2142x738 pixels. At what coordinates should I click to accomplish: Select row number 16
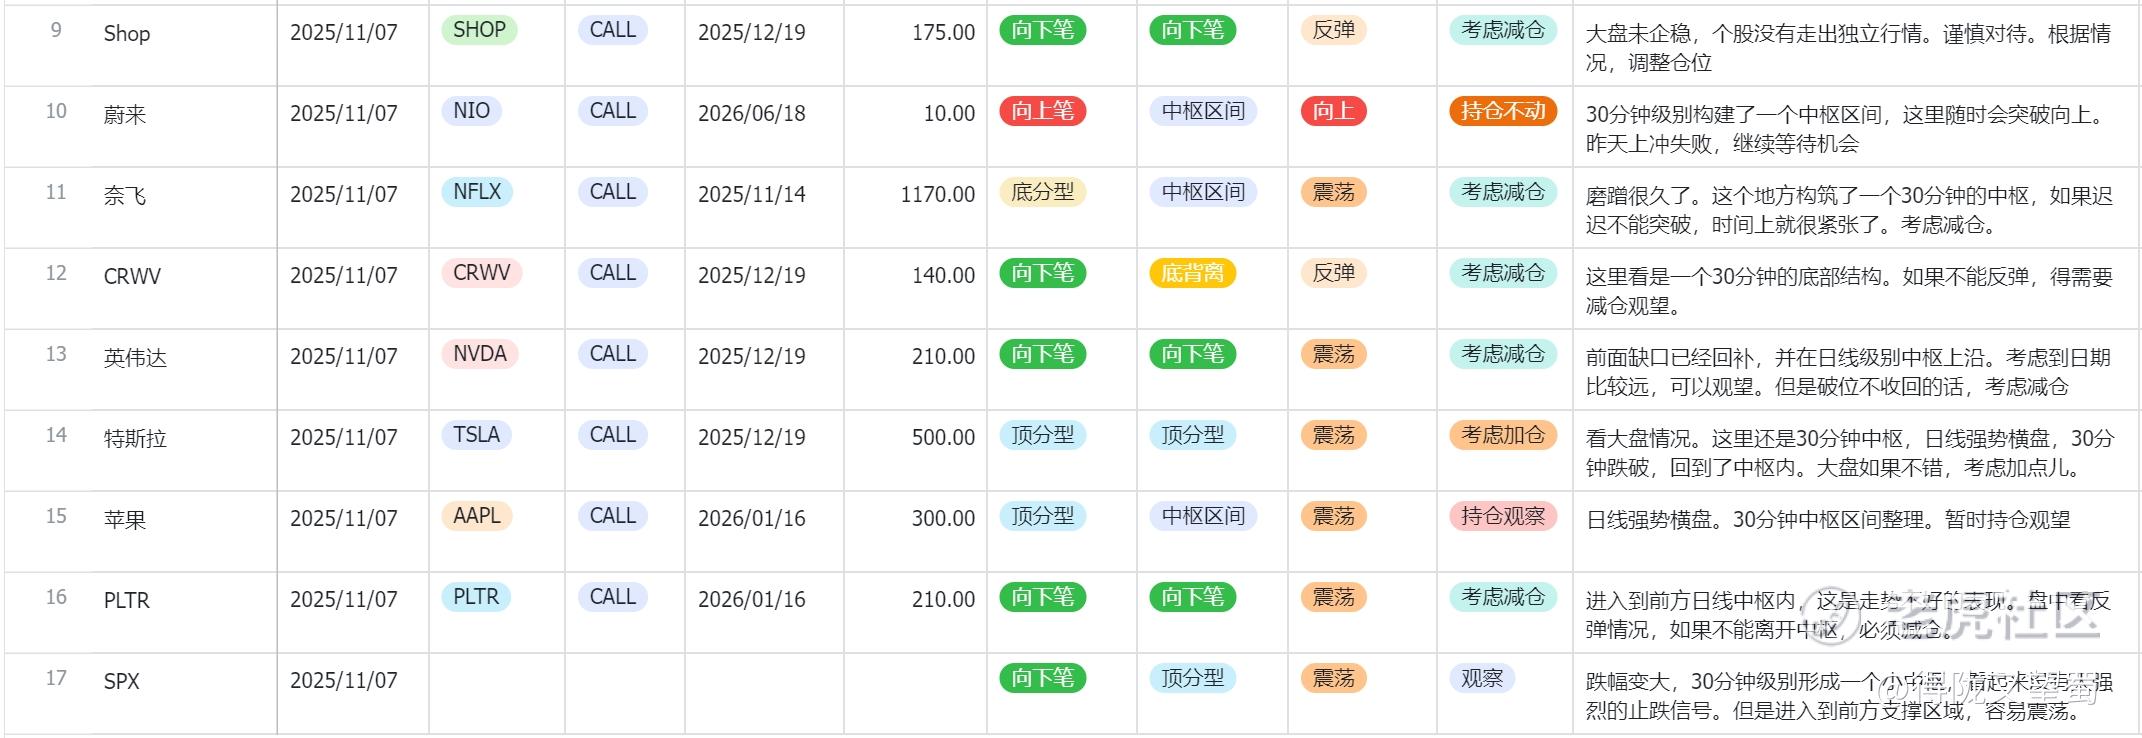(56, 597)
